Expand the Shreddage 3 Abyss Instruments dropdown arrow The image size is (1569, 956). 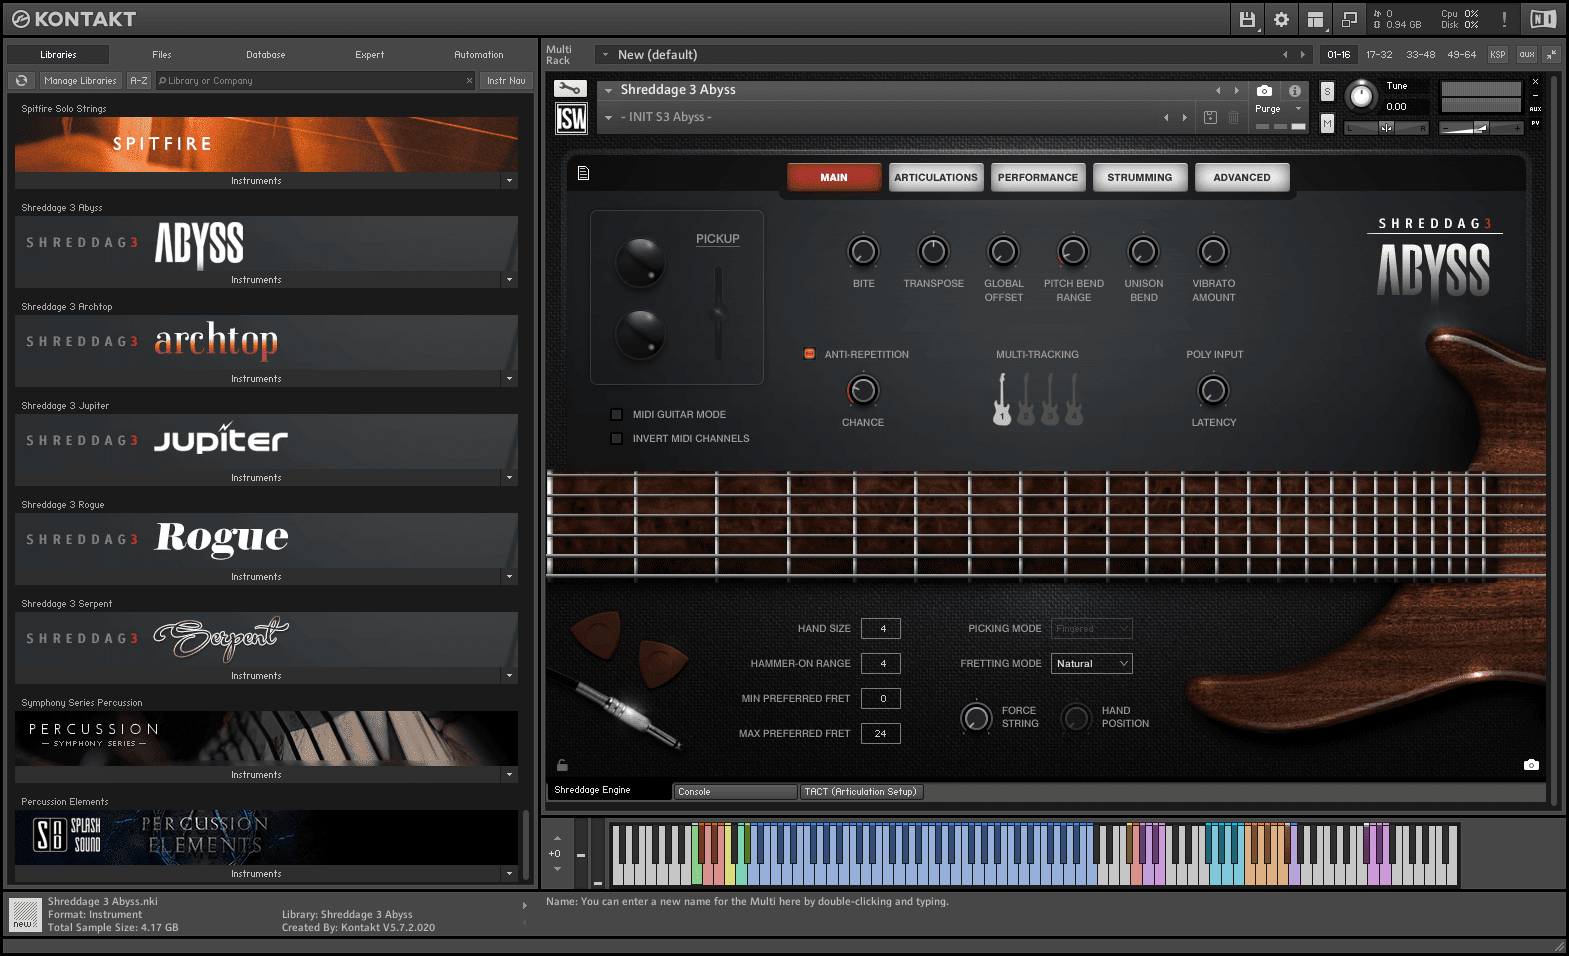509,280
